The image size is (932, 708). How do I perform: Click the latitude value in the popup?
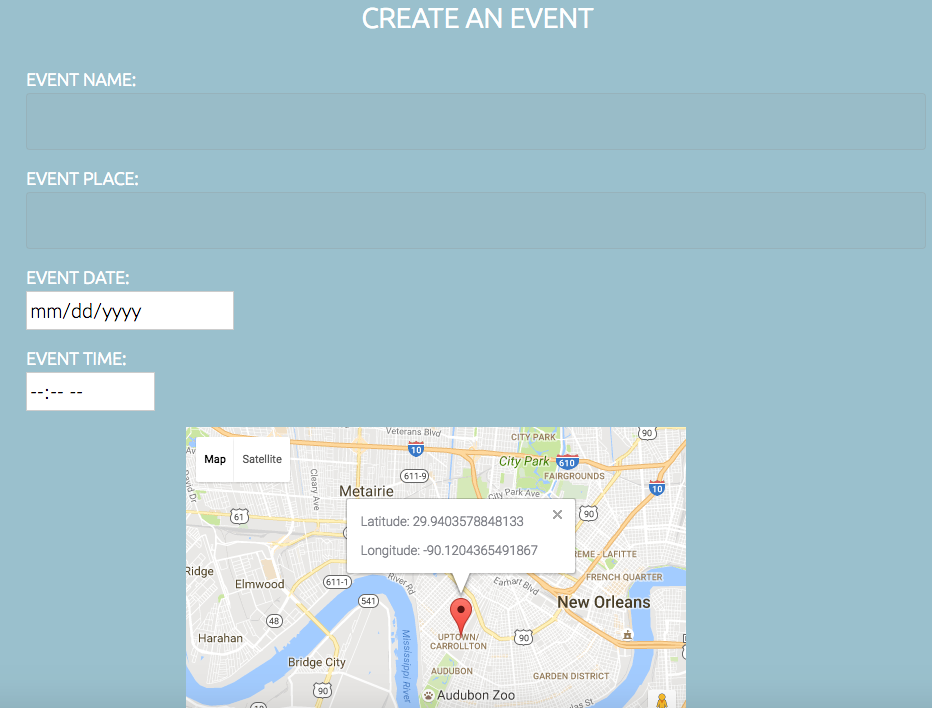(x=442, y=522)
